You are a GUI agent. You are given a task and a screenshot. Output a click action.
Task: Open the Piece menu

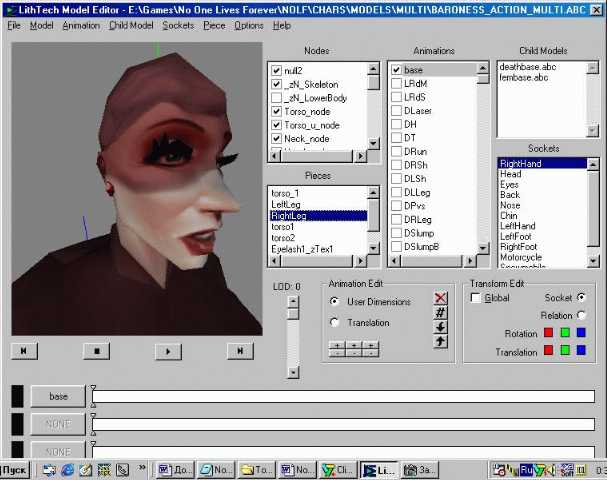pyautogui.click(x=214, y=26)
